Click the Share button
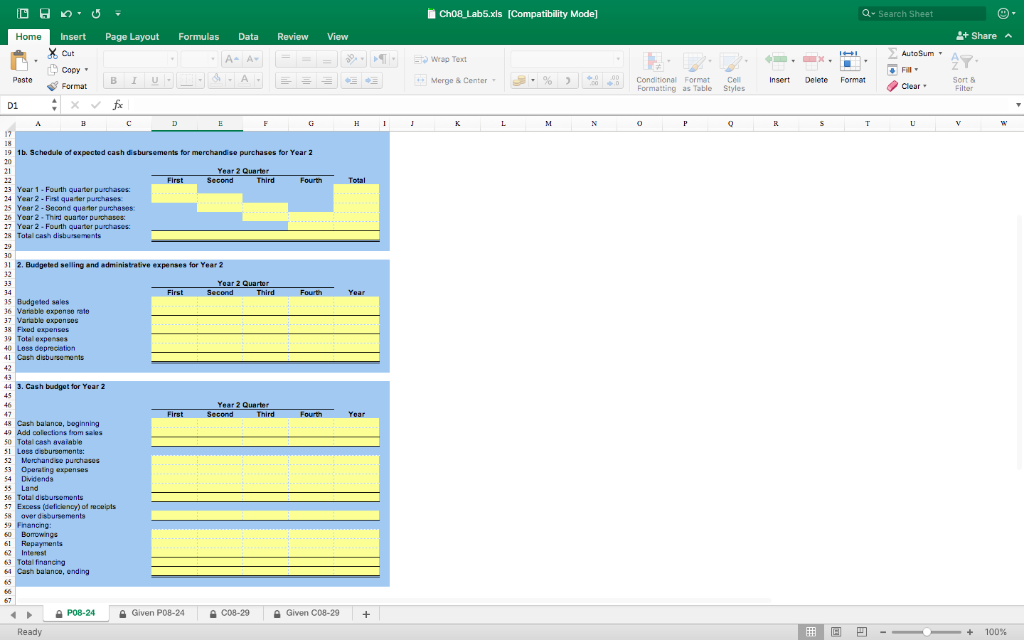1024x640 pixels. pos(985,34)
